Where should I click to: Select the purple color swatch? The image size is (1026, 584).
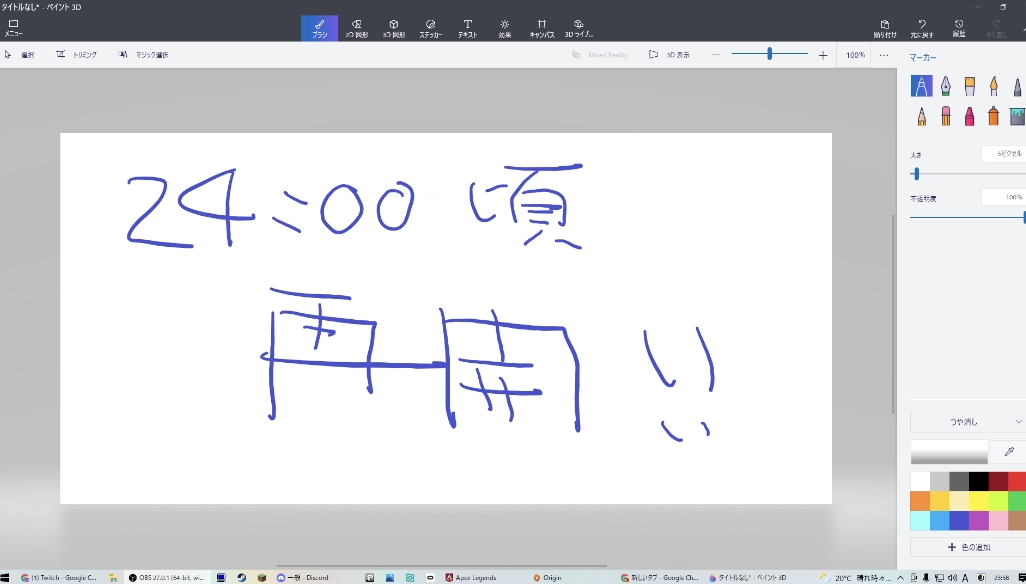pyautogui.click(x=979, y=521)
